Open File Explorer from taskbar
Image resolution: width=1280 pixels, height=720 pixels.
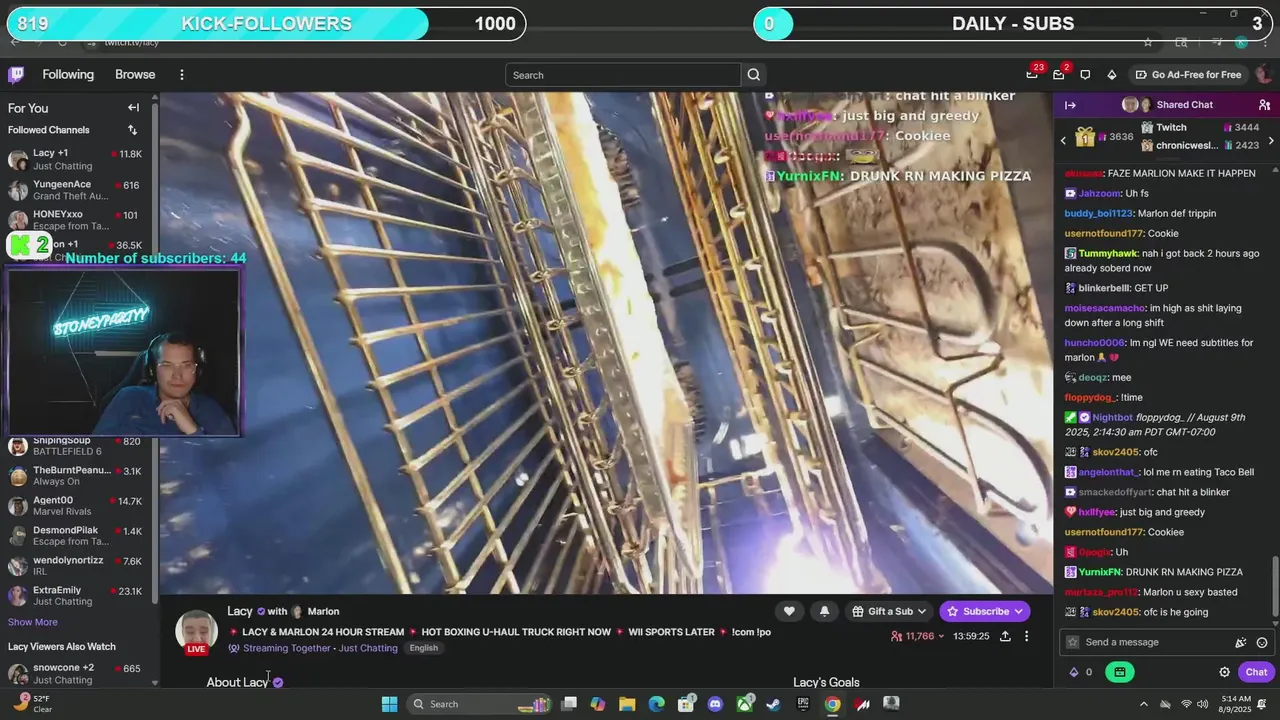(627, 704)
